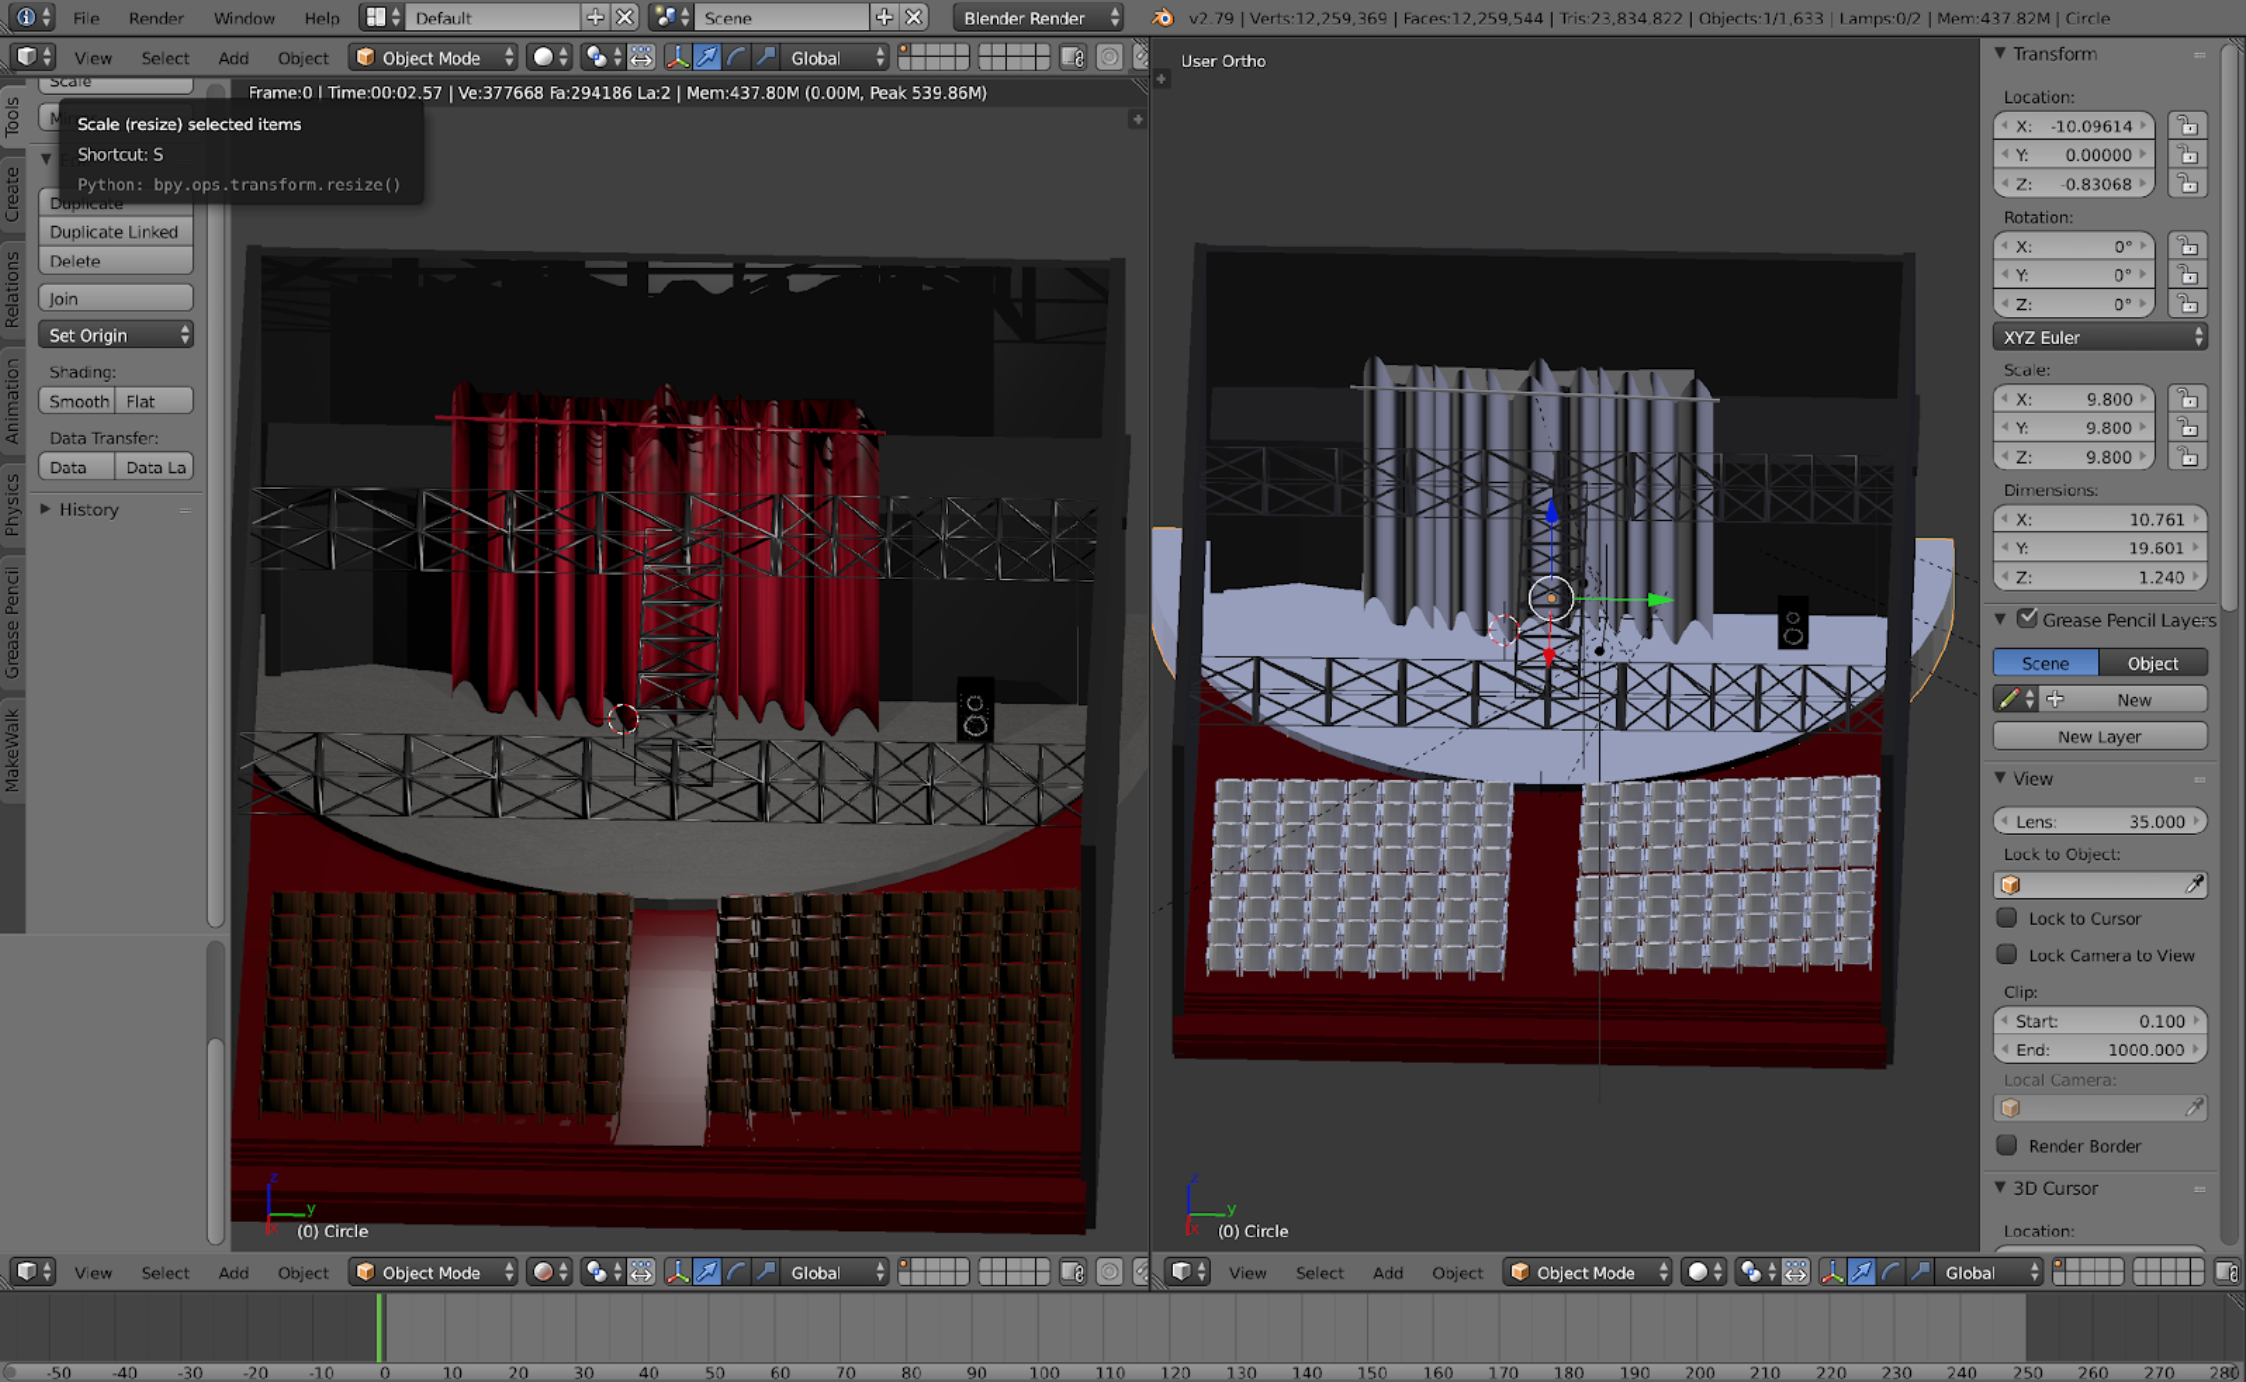
Task: Open the Blender Render engine dropdown
Action: click(1037, 17)
